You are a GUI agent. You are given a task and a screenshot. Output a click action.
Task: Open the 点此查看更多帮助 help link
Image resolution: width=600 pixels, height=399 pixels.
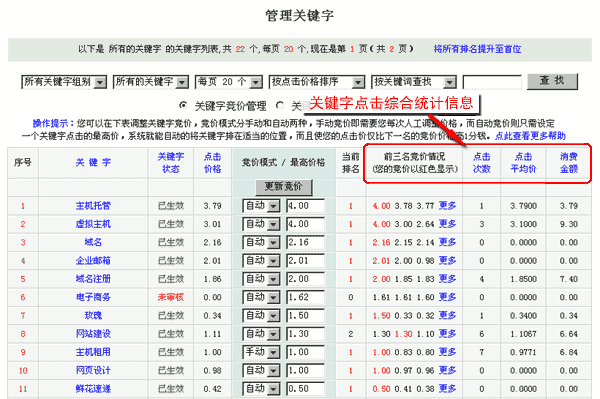click(x=530, y=136)
